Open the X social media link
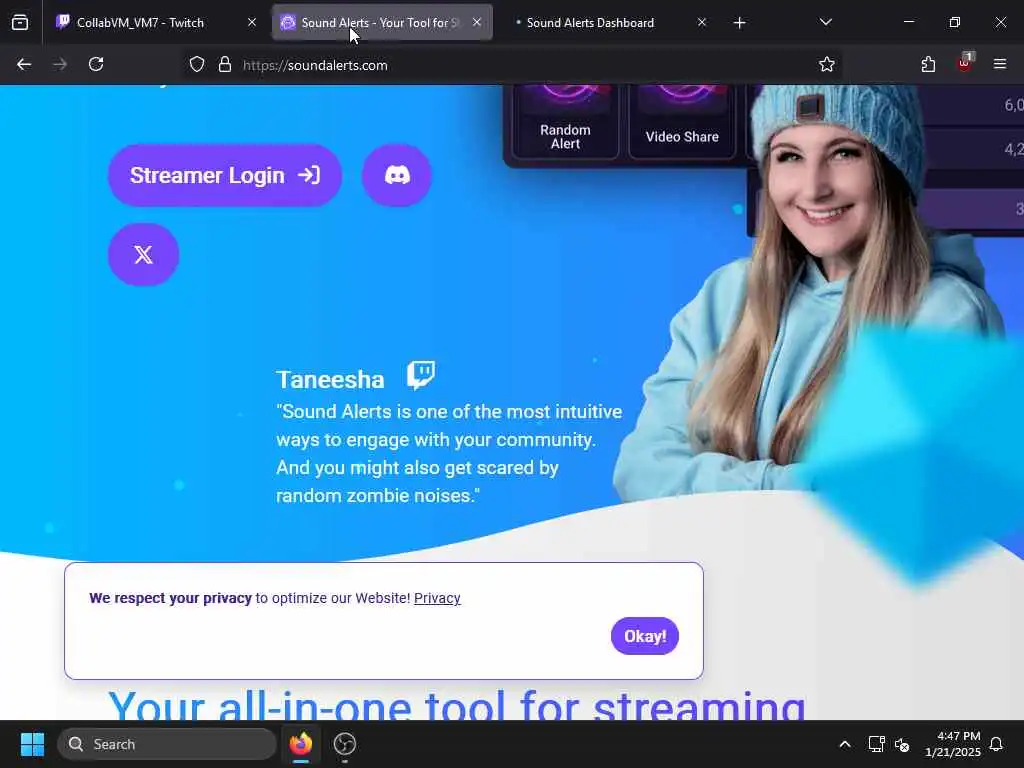1024x768 pixels. [144, 255]
